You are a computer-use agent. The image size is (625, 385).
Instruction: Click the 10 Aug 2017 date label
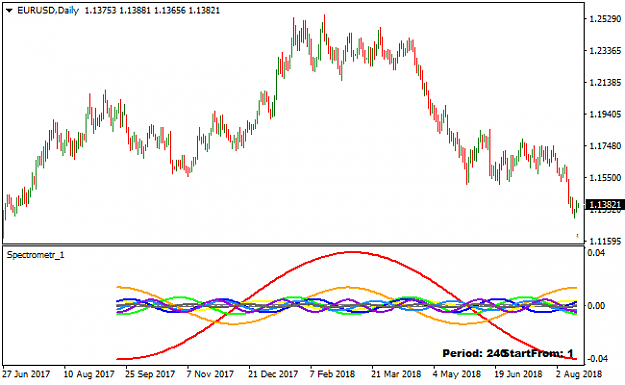coord(89,374)
